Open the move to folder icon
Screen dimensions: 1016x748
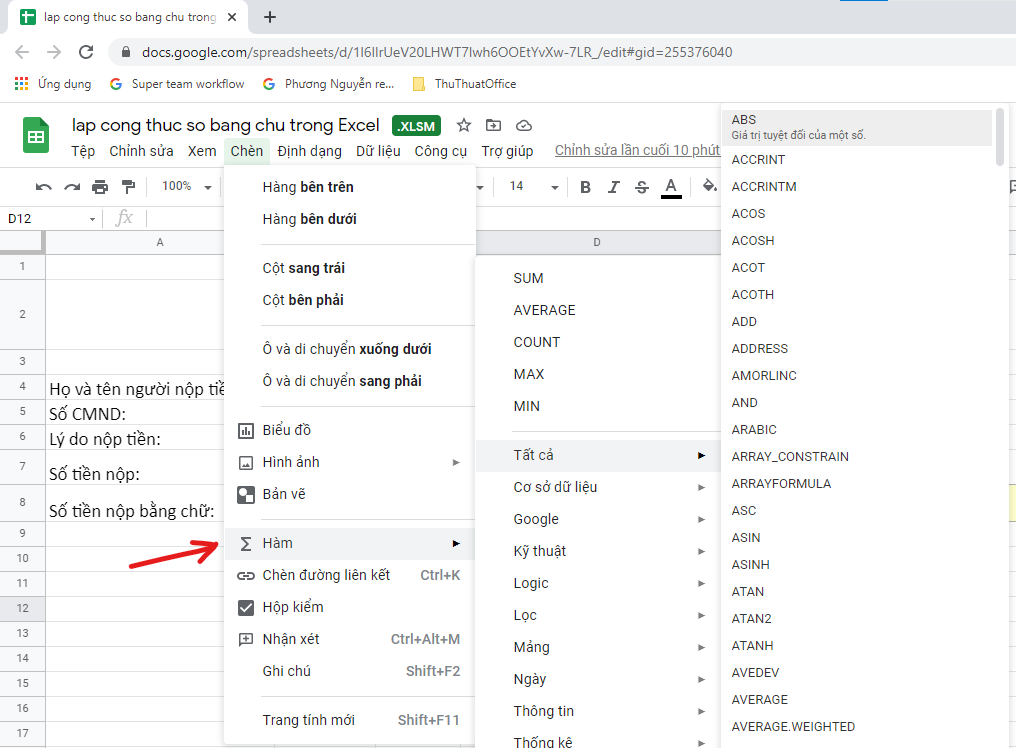click(x=492, y=126)
